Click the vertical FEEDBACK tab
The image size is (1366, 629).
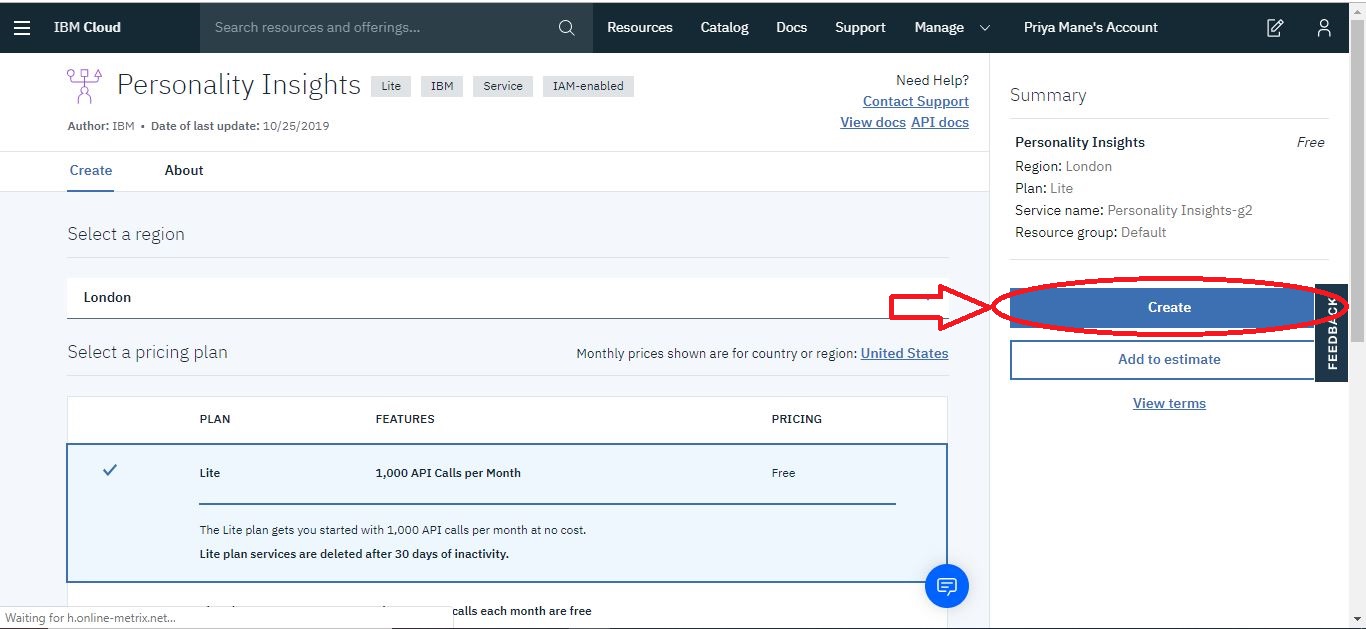[1332, 333]
